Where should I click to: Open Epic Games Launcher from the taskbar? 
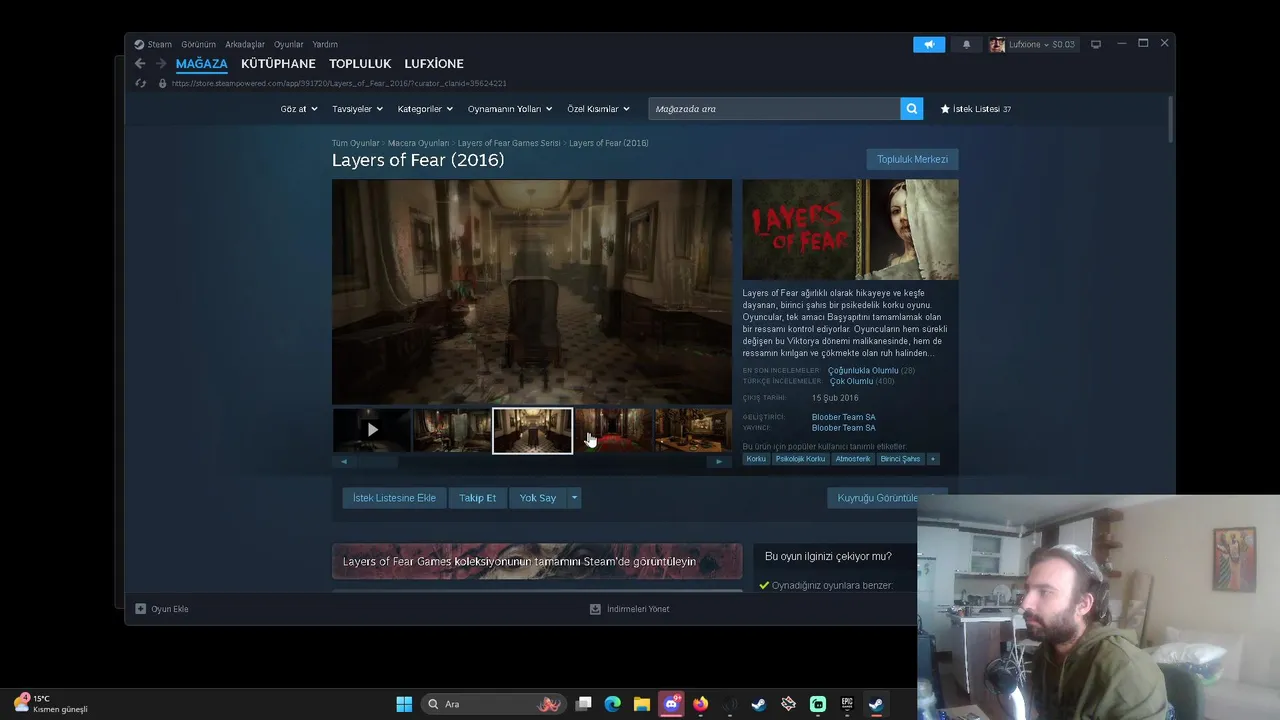(x=847, y=704)
